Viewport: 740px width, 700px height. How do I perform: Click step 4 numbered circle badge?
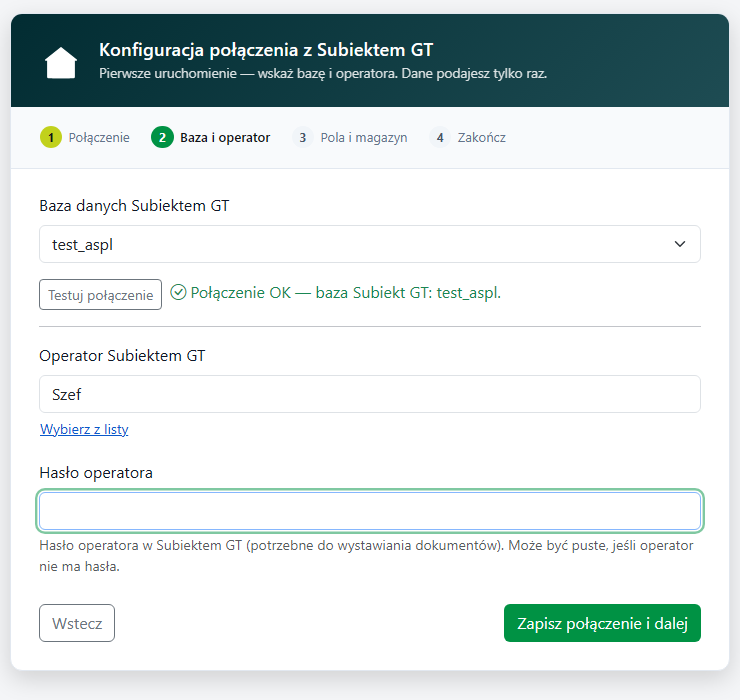[440, 137]
